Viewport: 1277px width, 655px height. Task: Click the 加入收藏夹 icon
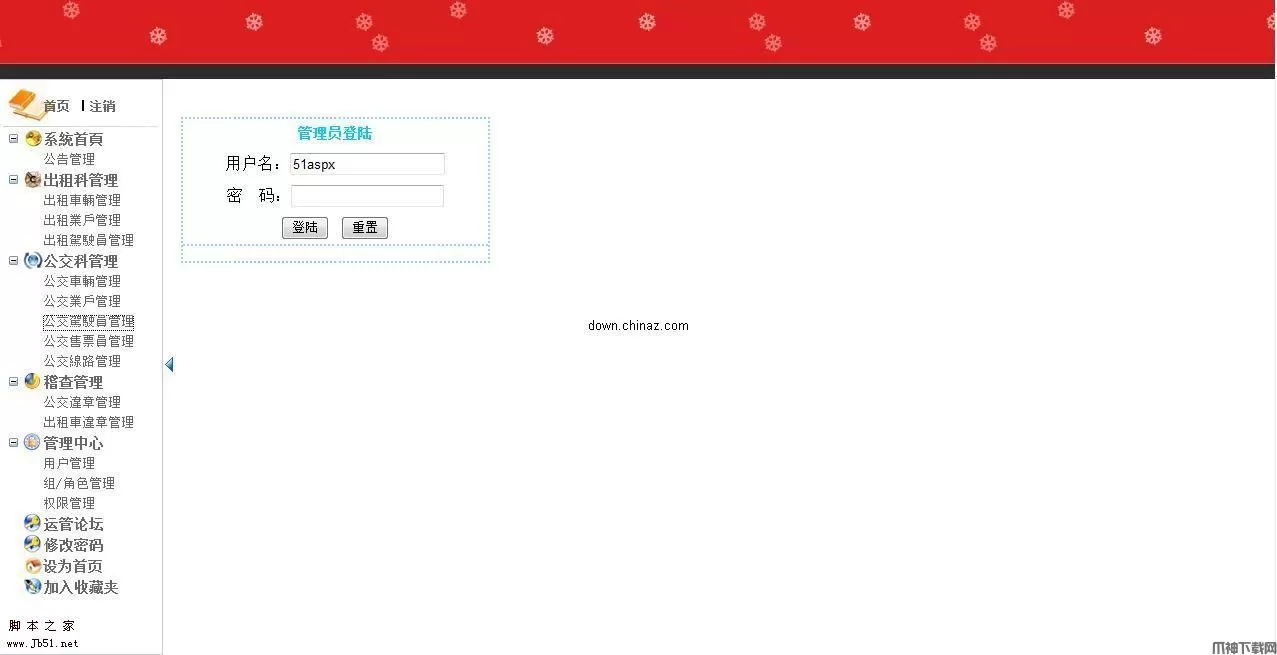[33, 587]
